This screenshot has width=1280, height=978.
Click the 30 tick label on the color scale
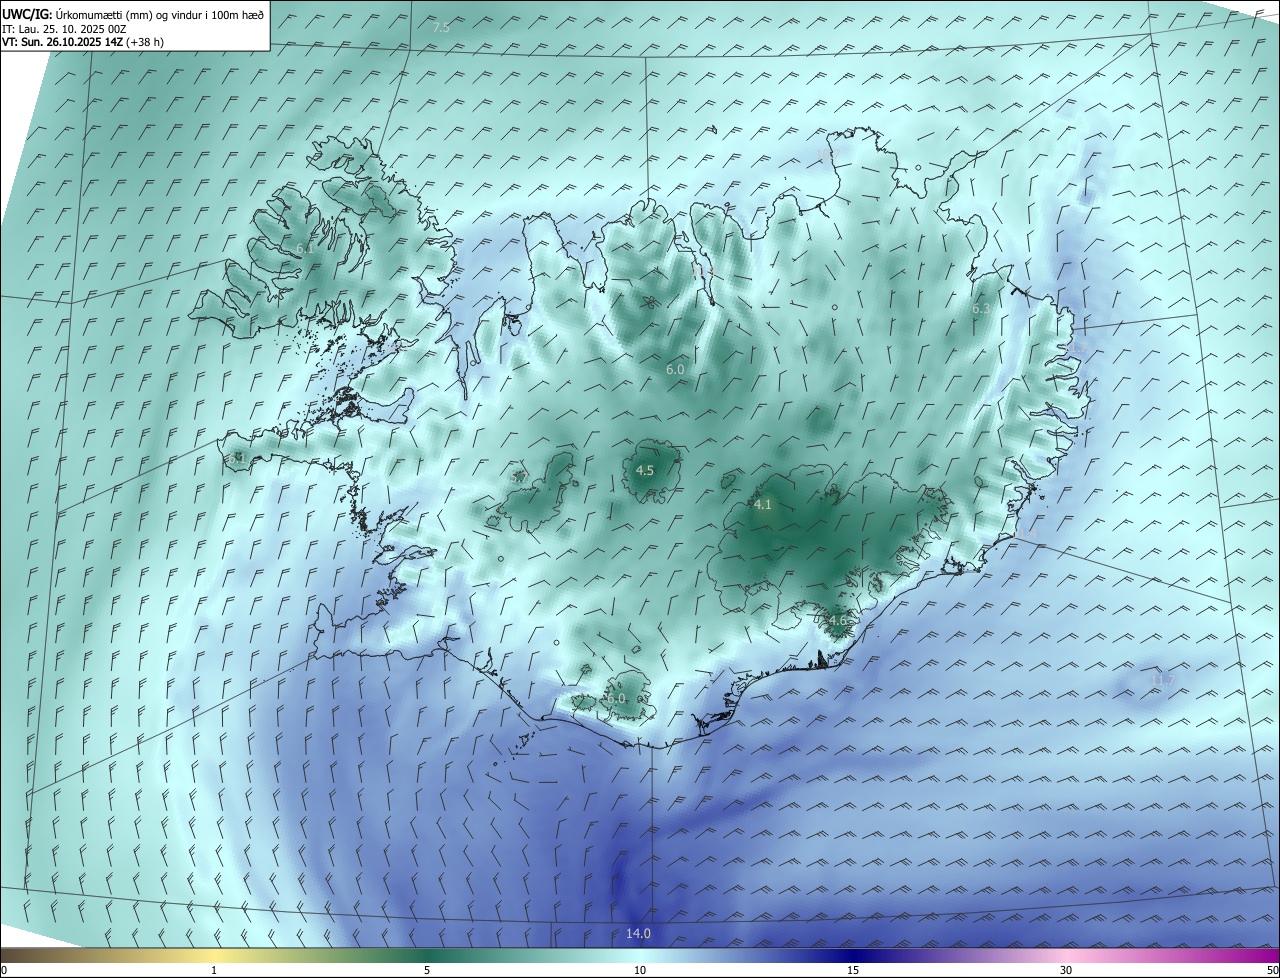pos(1066,970)
